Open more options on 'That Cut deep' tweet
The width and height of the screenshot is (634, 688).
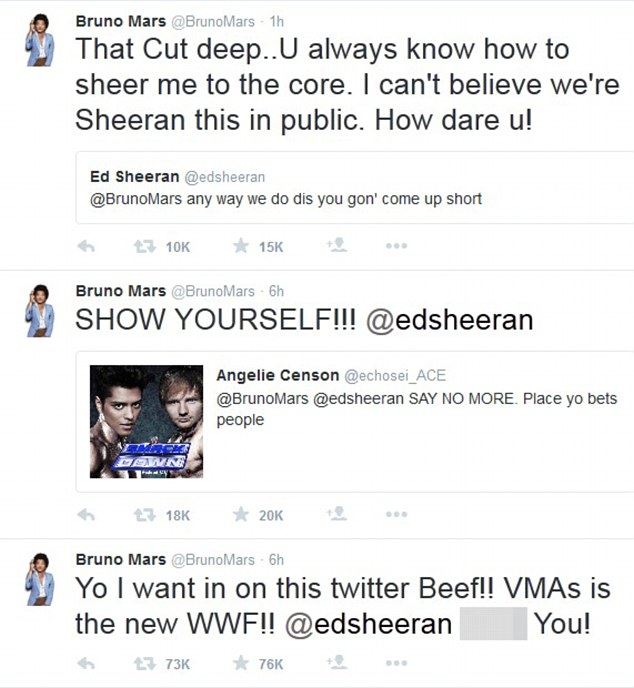click(396, 247)
